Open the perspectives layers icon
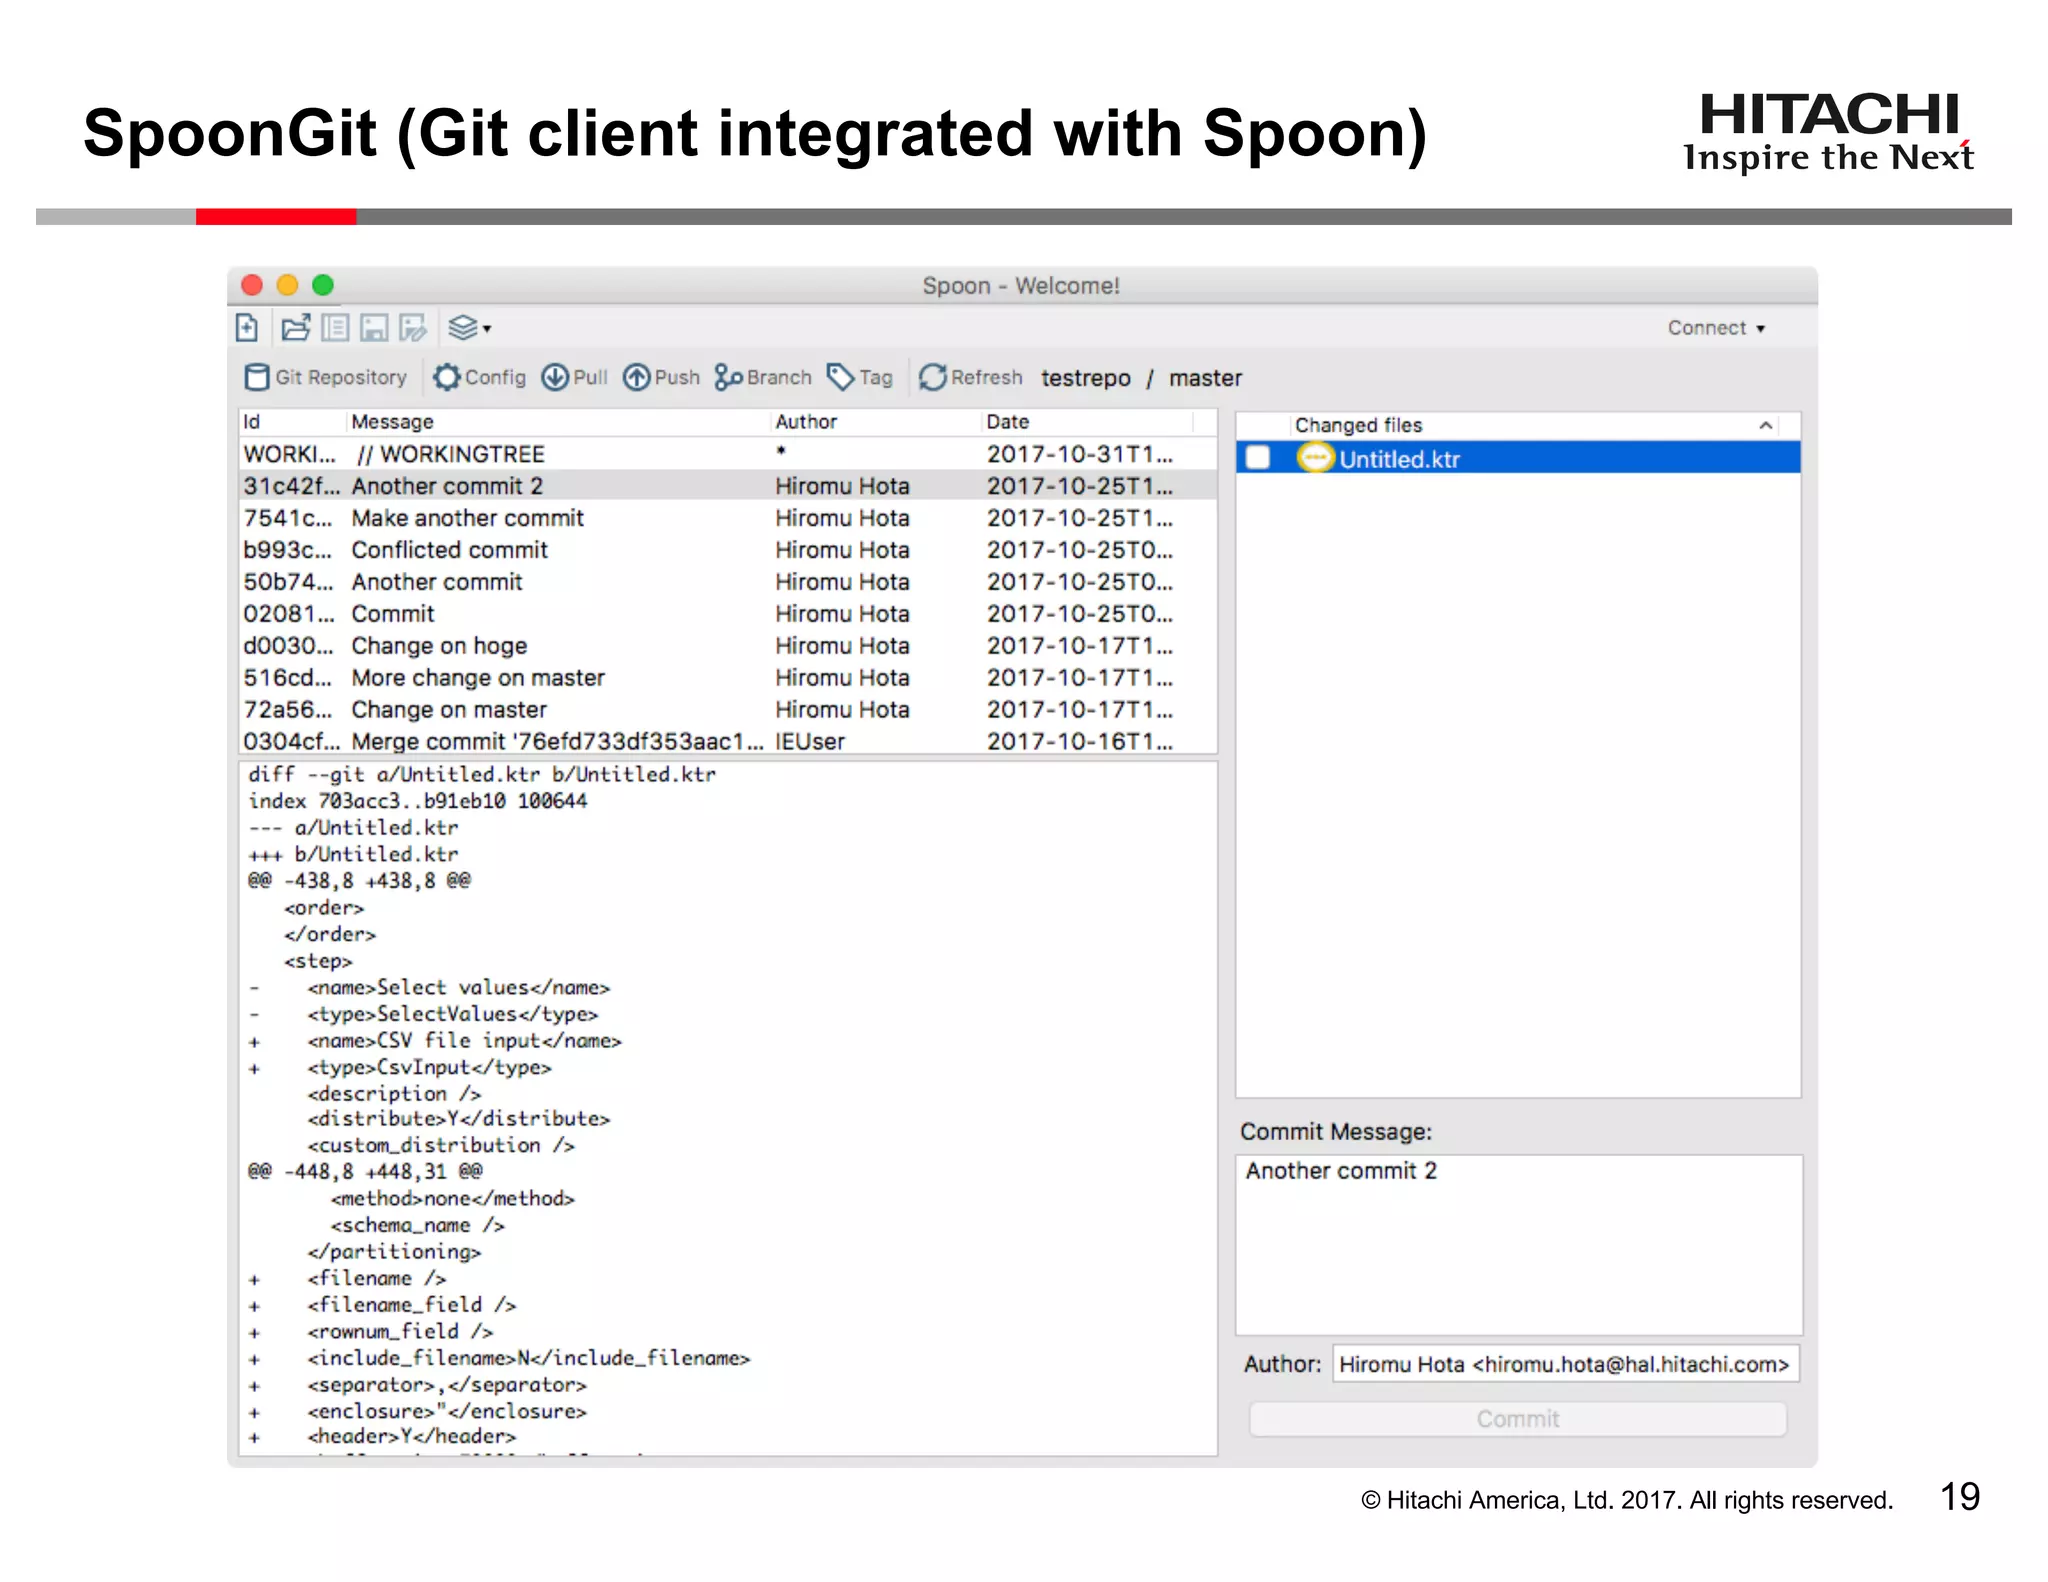The width and height of the screenshot is (2048, 1582). (x=462, y=327)
